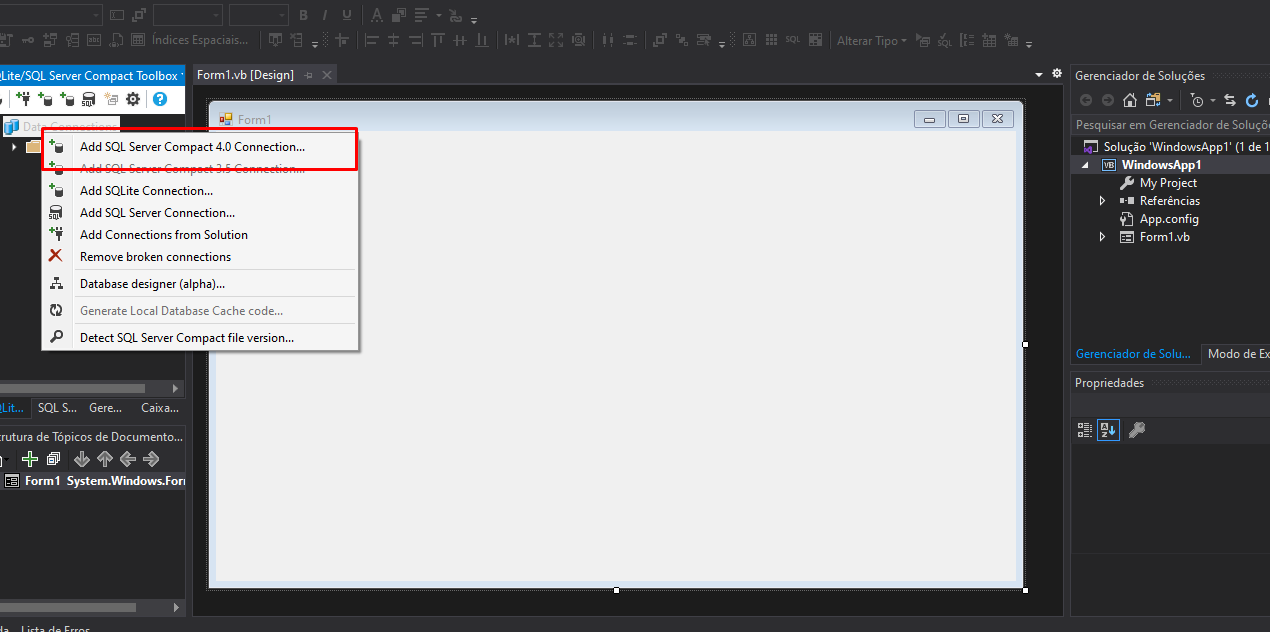Expand the Form1.vb node
Image resolution: width=1270 pixels, height=632 pixels.
point(1103,237)
